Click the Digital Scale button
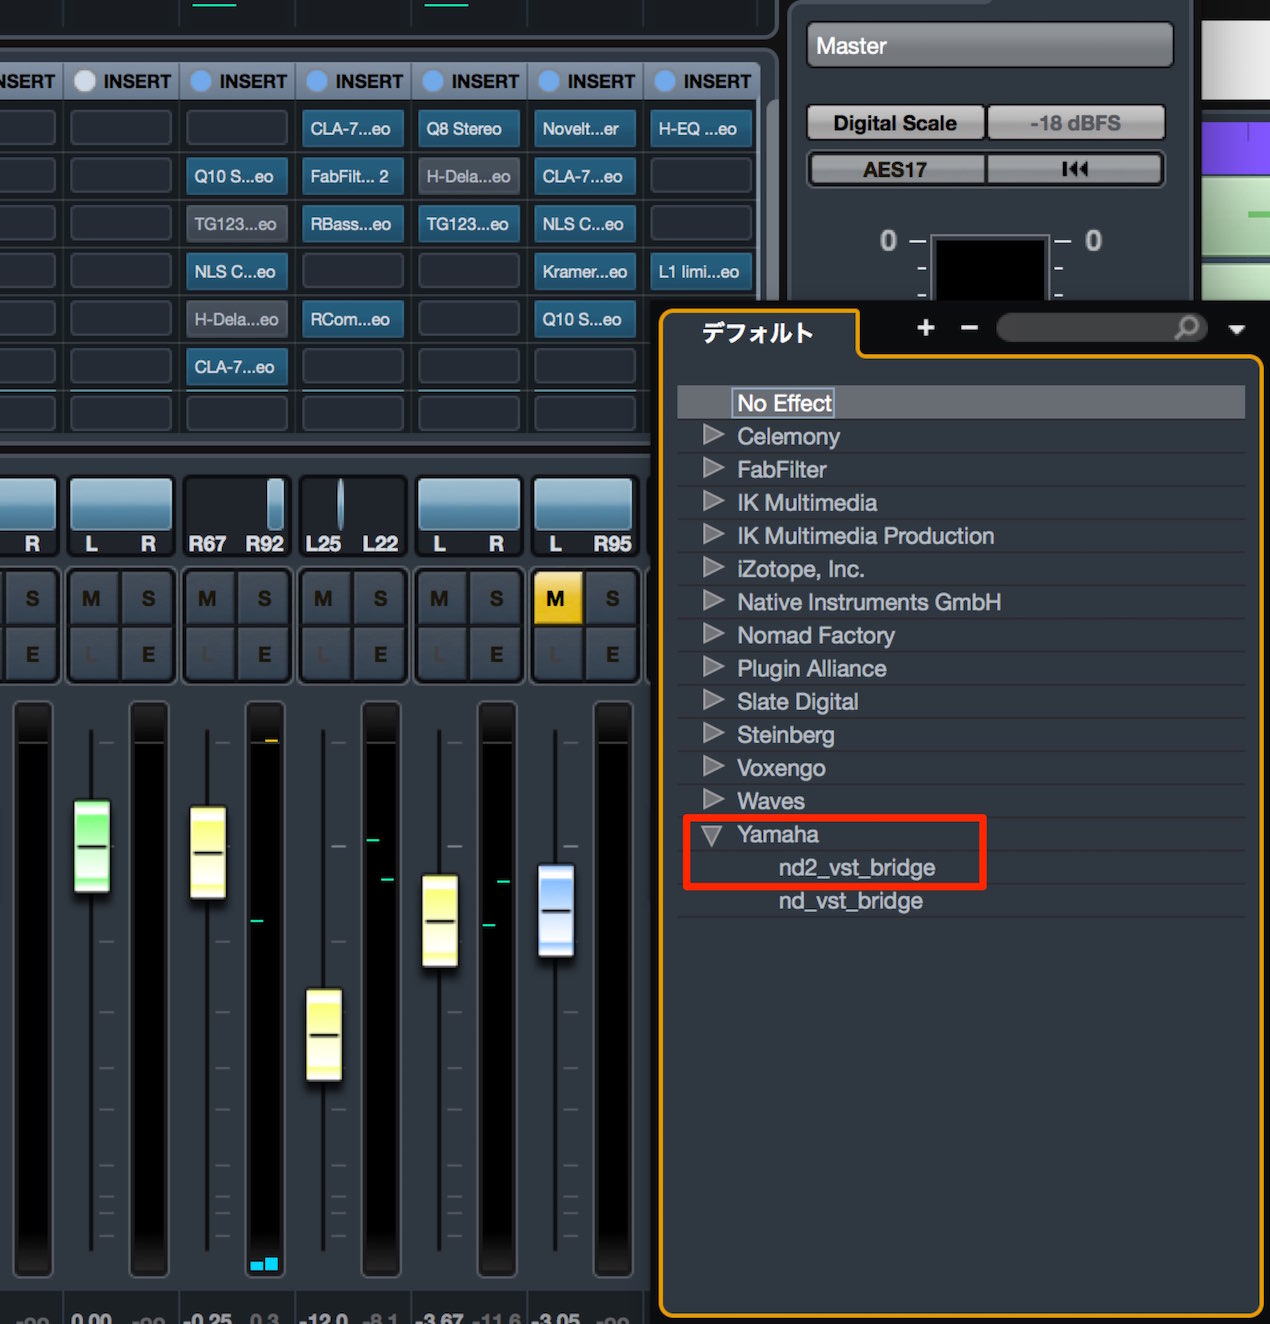Screen dimensions: 1270x1324 point(895,123)
